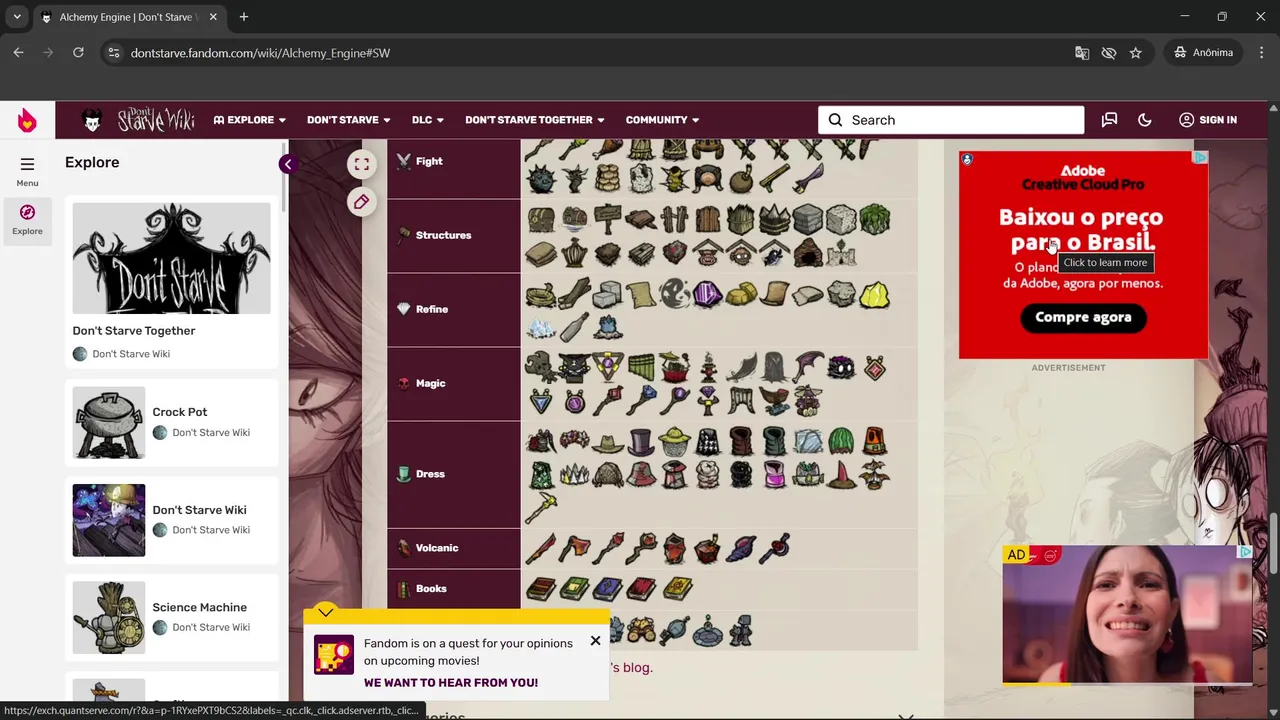Viewport: 1280px width, 720px height.
Task: Expand the COMMUNITY dropdown menu
Action: coord(662,120)
